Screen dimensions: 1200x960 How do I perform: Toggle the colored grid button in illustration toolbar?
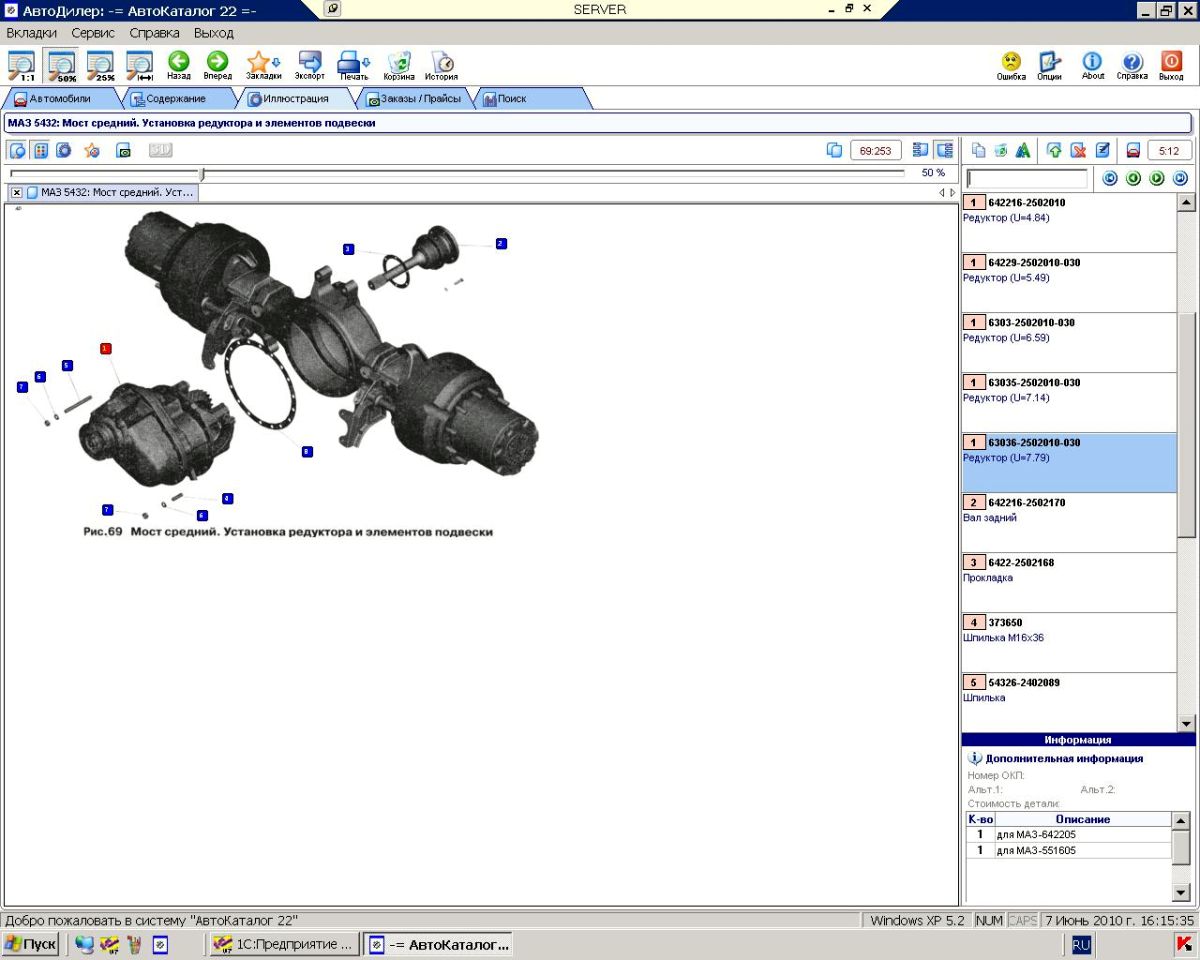pyautogui.click(x=41, y=150)
